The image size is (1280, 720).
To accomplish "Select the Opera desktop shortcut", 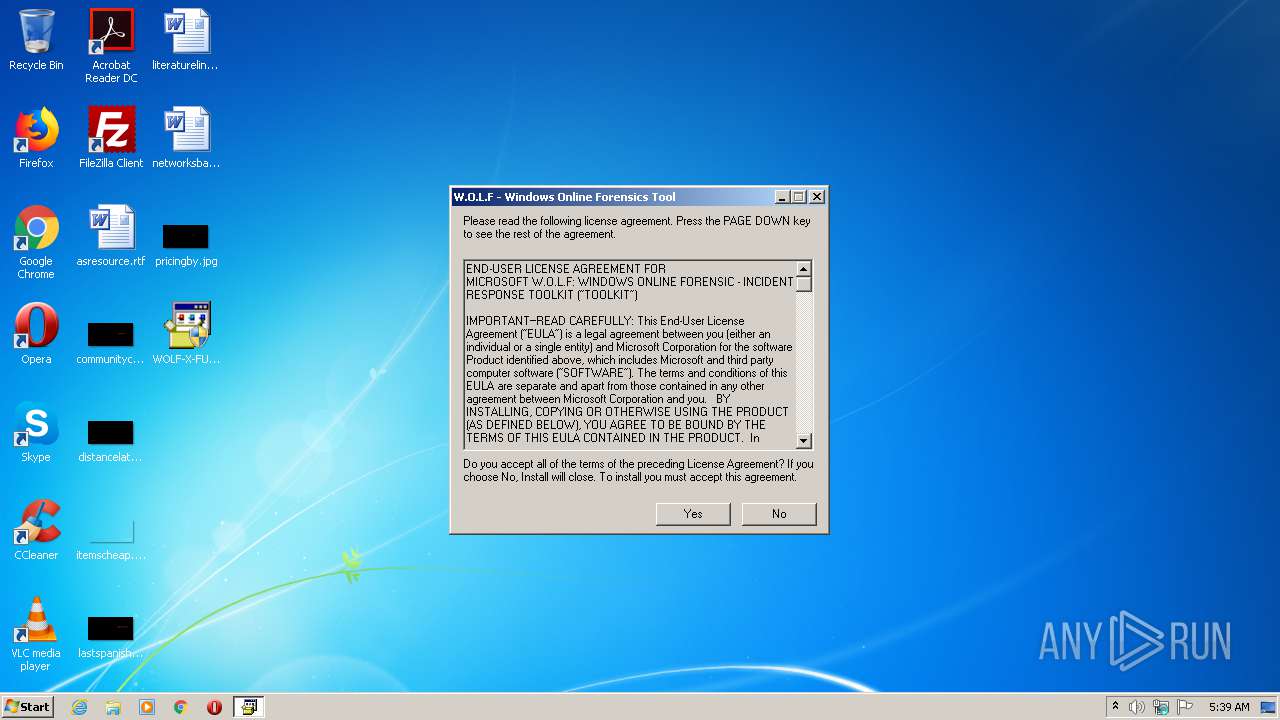I will (x=36, y=334).
